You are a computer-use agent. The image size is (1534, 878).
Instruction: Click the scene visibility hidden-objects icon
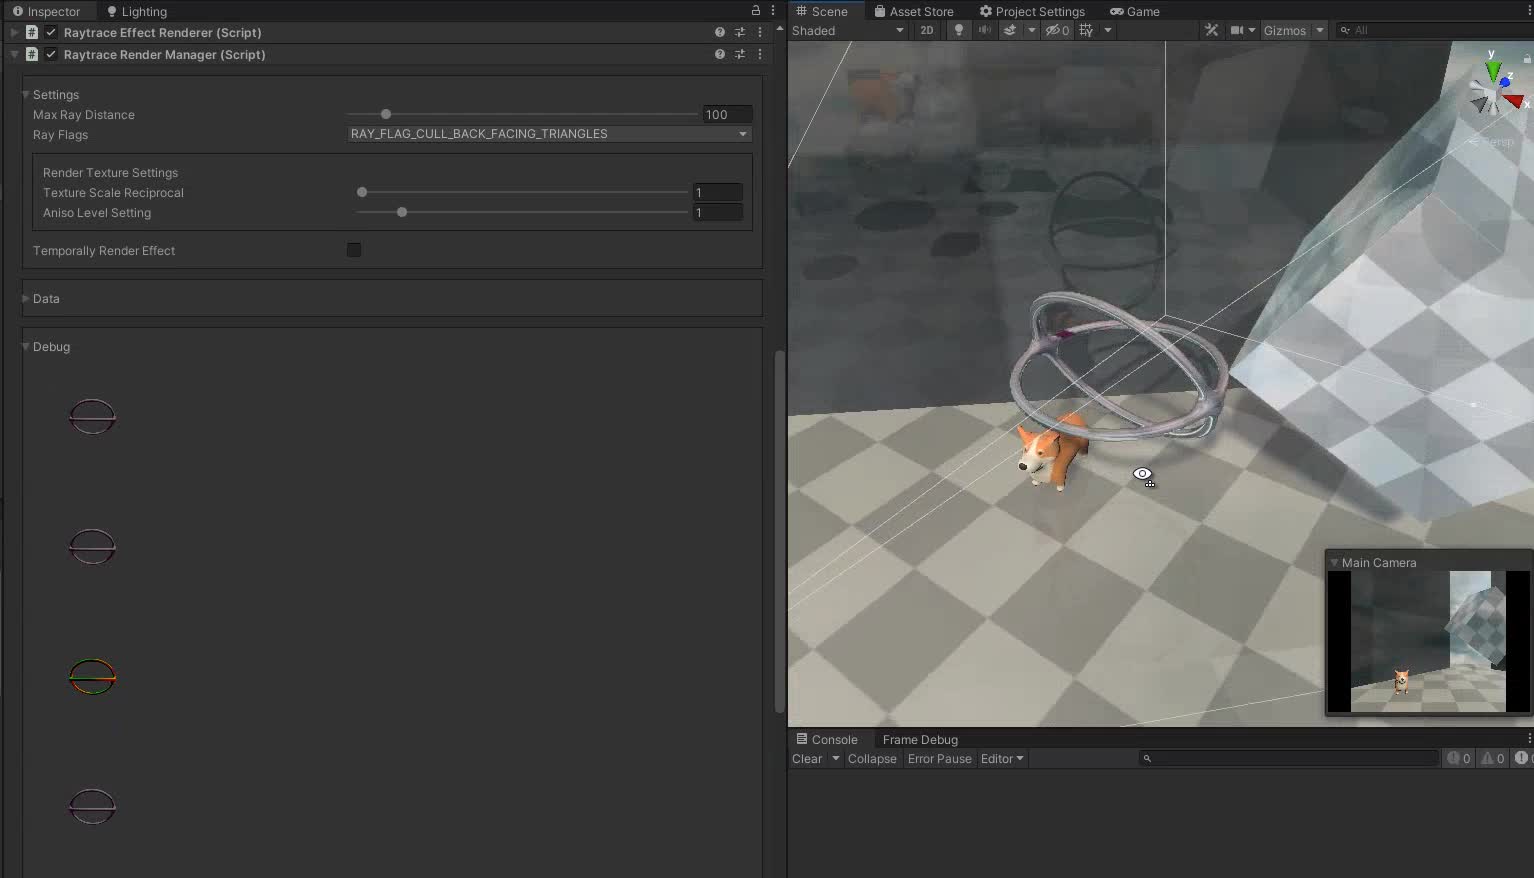[x=1057, y=30]
